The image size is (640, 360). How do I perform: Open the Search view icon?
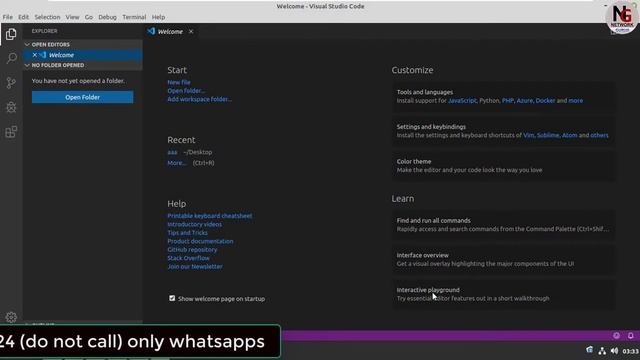tap(11, 58)
